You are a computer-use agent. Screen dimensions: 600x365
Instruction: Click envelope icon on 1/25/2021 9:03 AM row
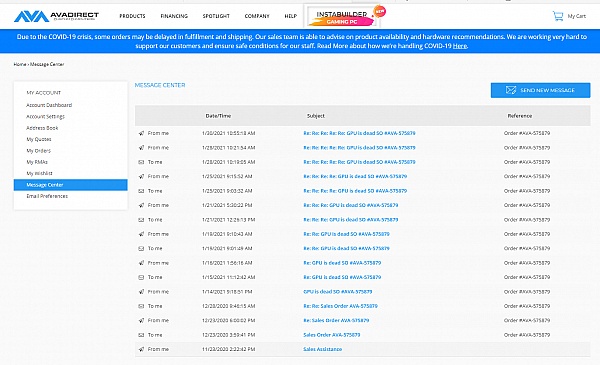pyautogui.click(x=141, y=191)
